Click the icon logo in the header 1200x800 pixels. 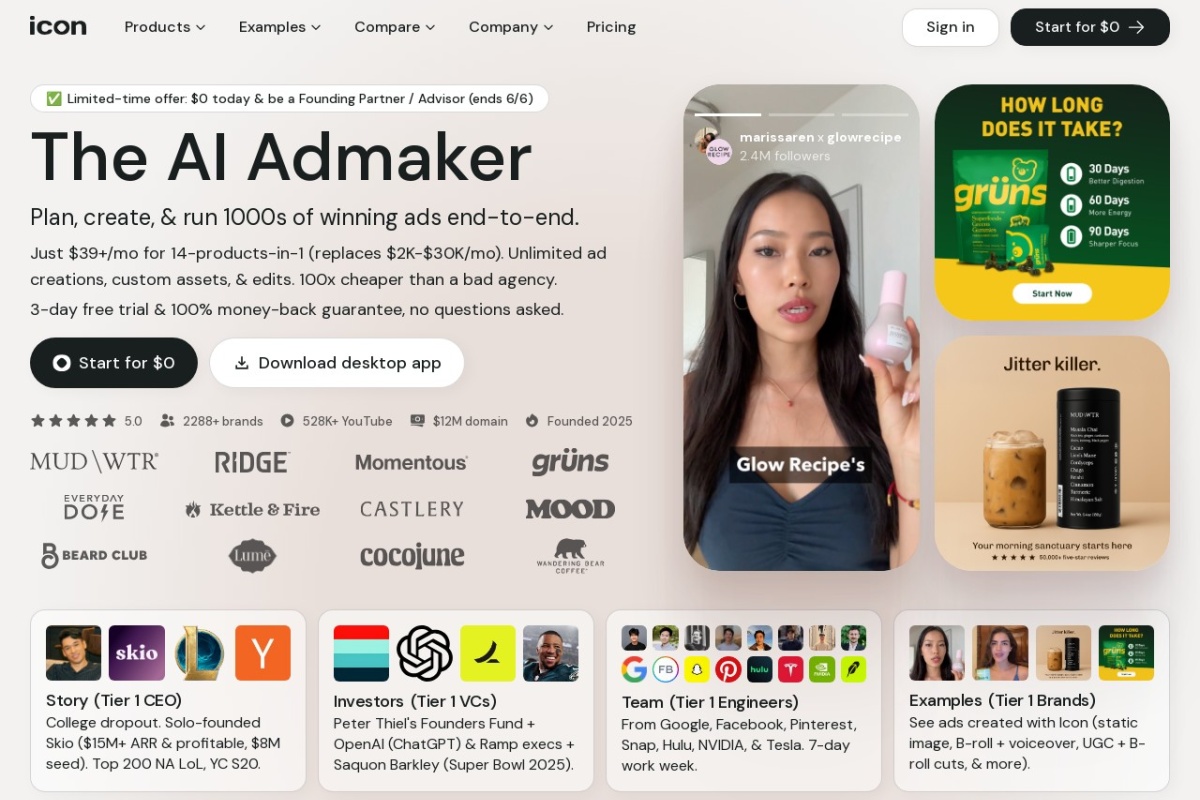click(58, 26)
